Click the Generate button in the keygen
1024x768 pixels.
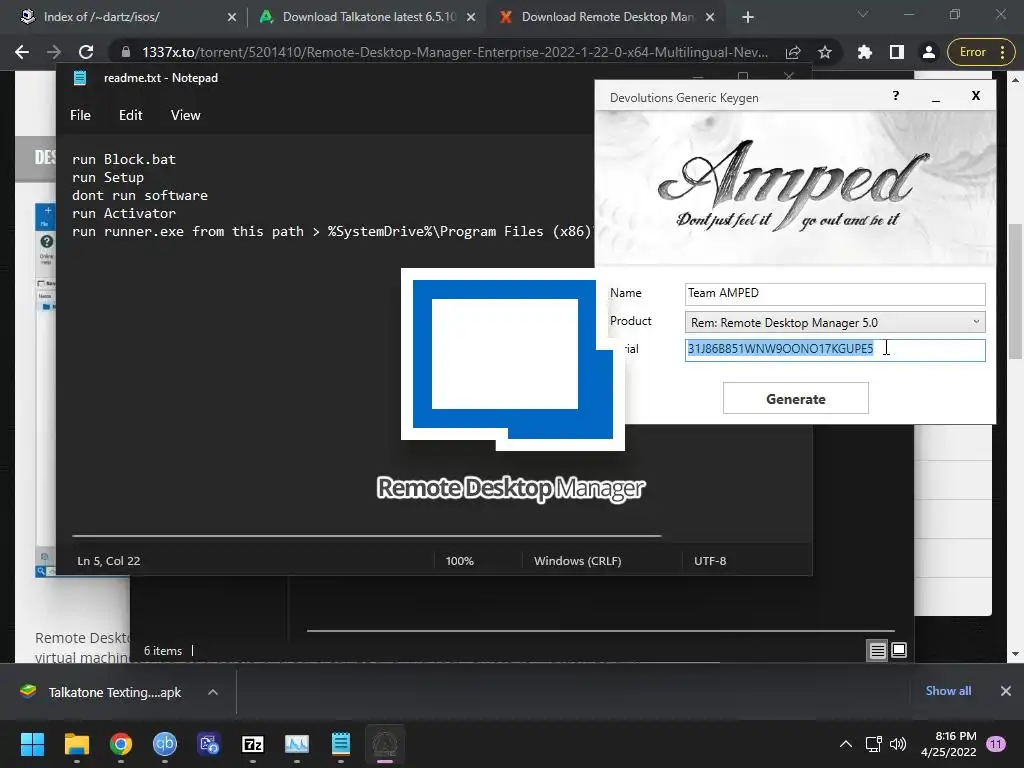(795, 398)
